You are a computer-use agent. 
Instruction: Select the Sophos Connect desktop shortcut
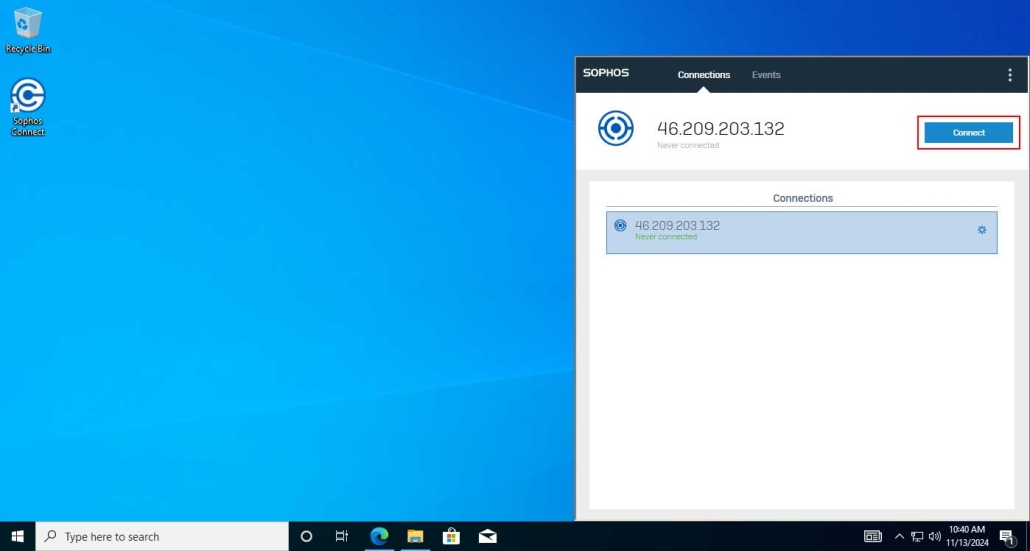click(28, 107)
